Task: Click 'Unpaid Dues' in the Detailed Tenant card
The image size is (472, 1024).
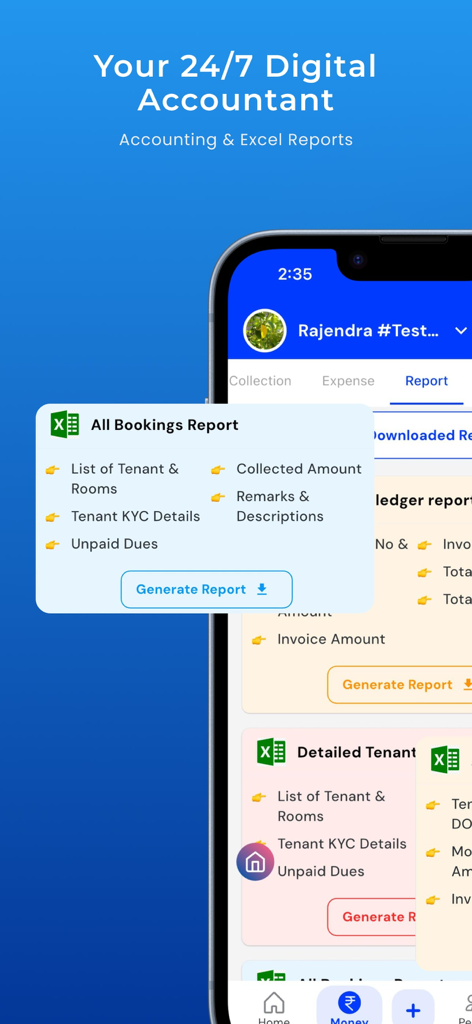Action: 321,871
